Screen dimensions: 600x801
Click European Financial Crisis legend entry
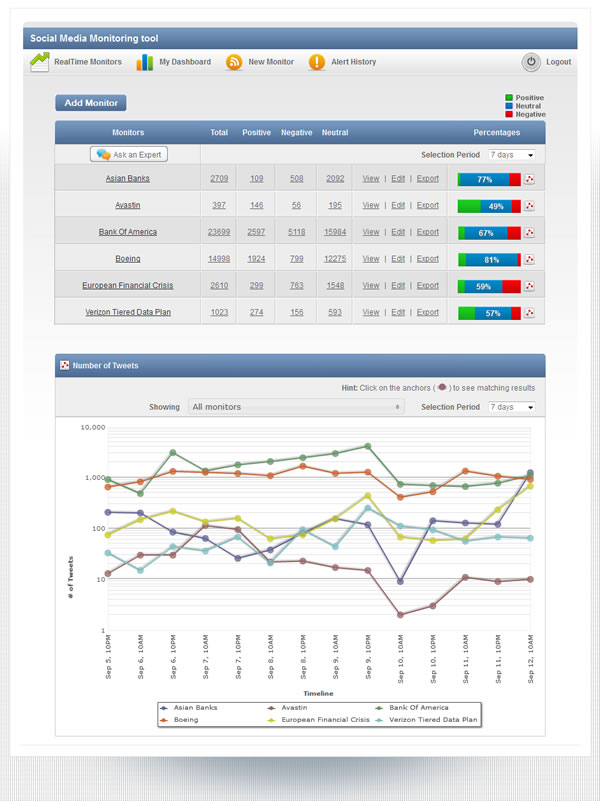pos(319,720)
